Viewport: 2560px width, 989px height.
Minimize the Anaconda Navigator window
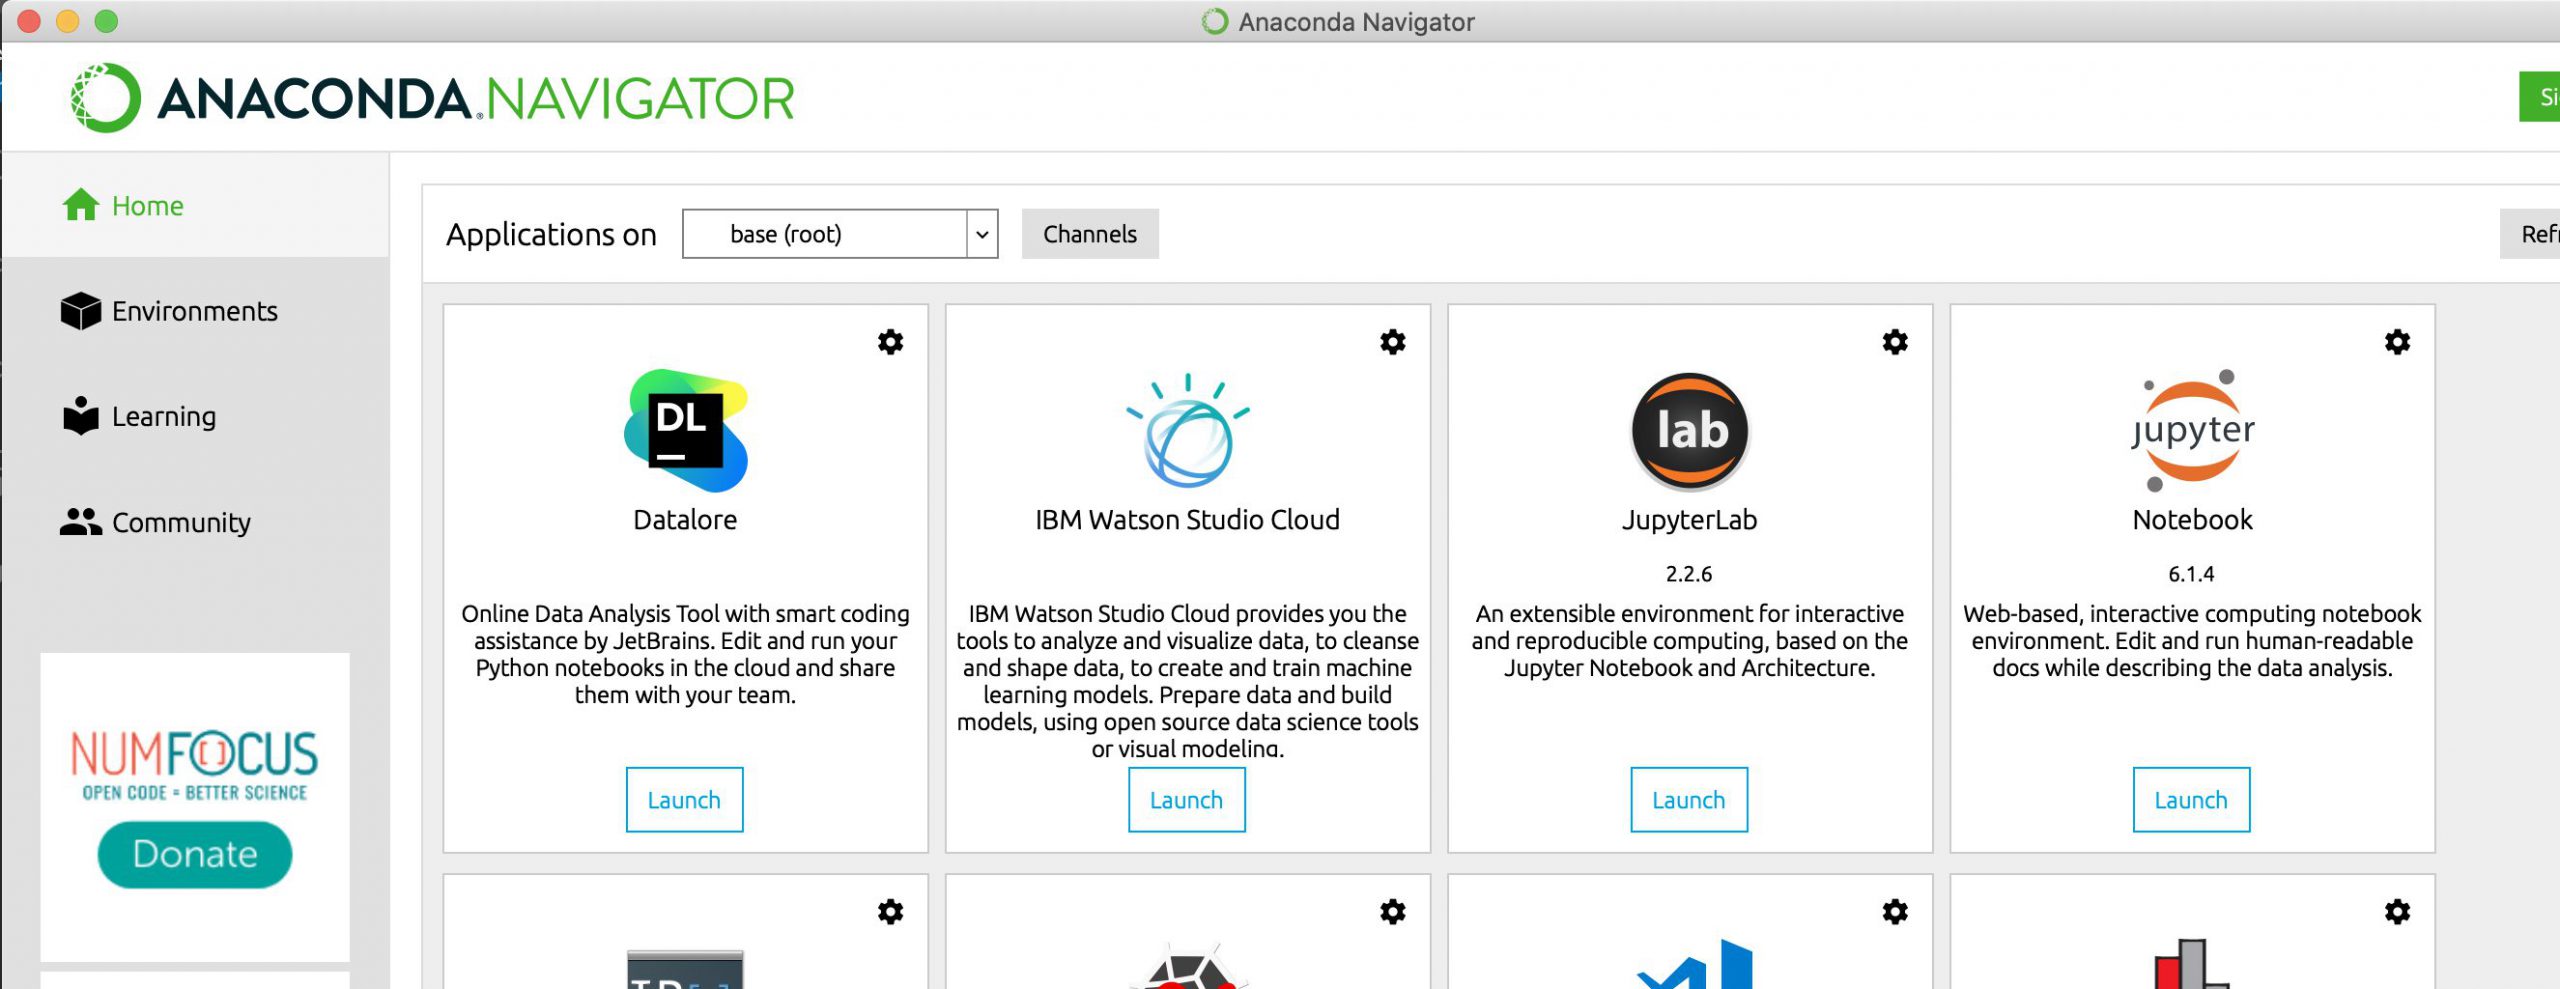click(67, 21)
